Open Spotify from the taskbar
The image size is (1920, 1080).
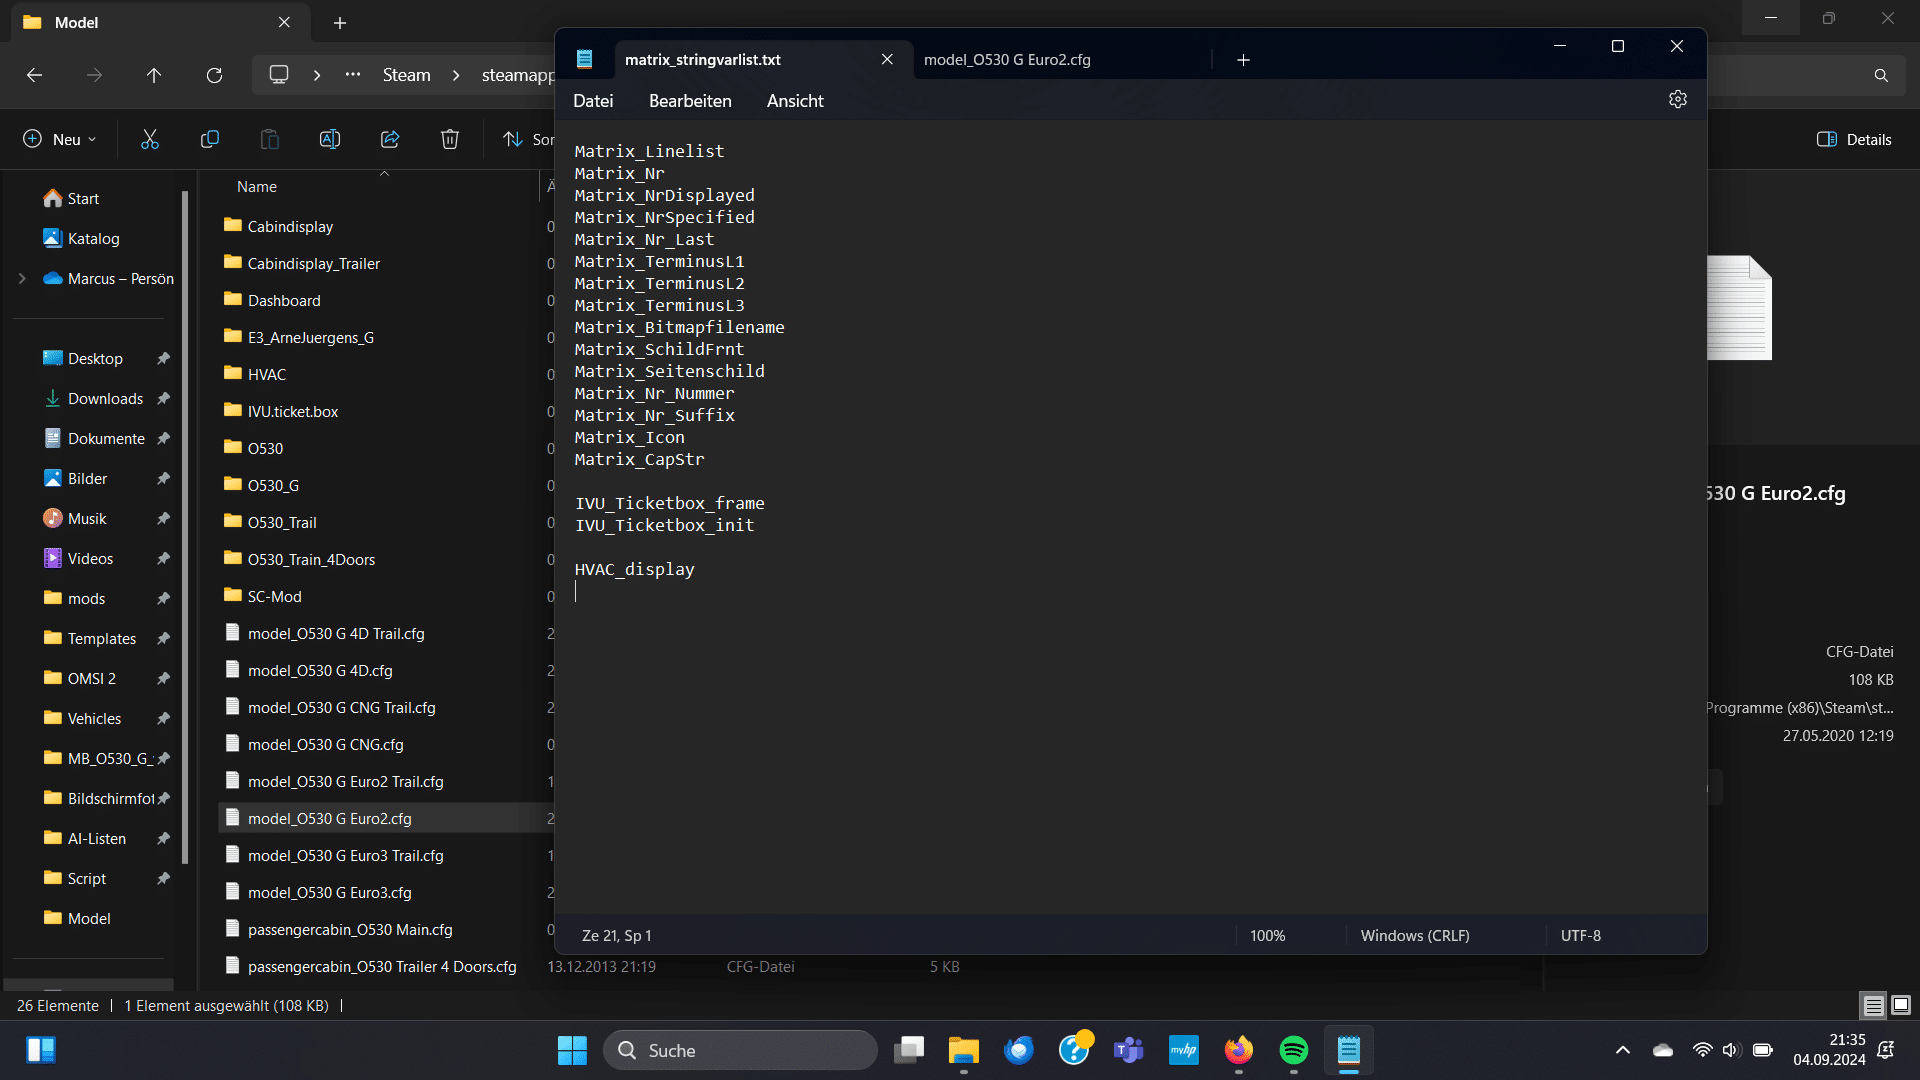tap(1293, 1050)
